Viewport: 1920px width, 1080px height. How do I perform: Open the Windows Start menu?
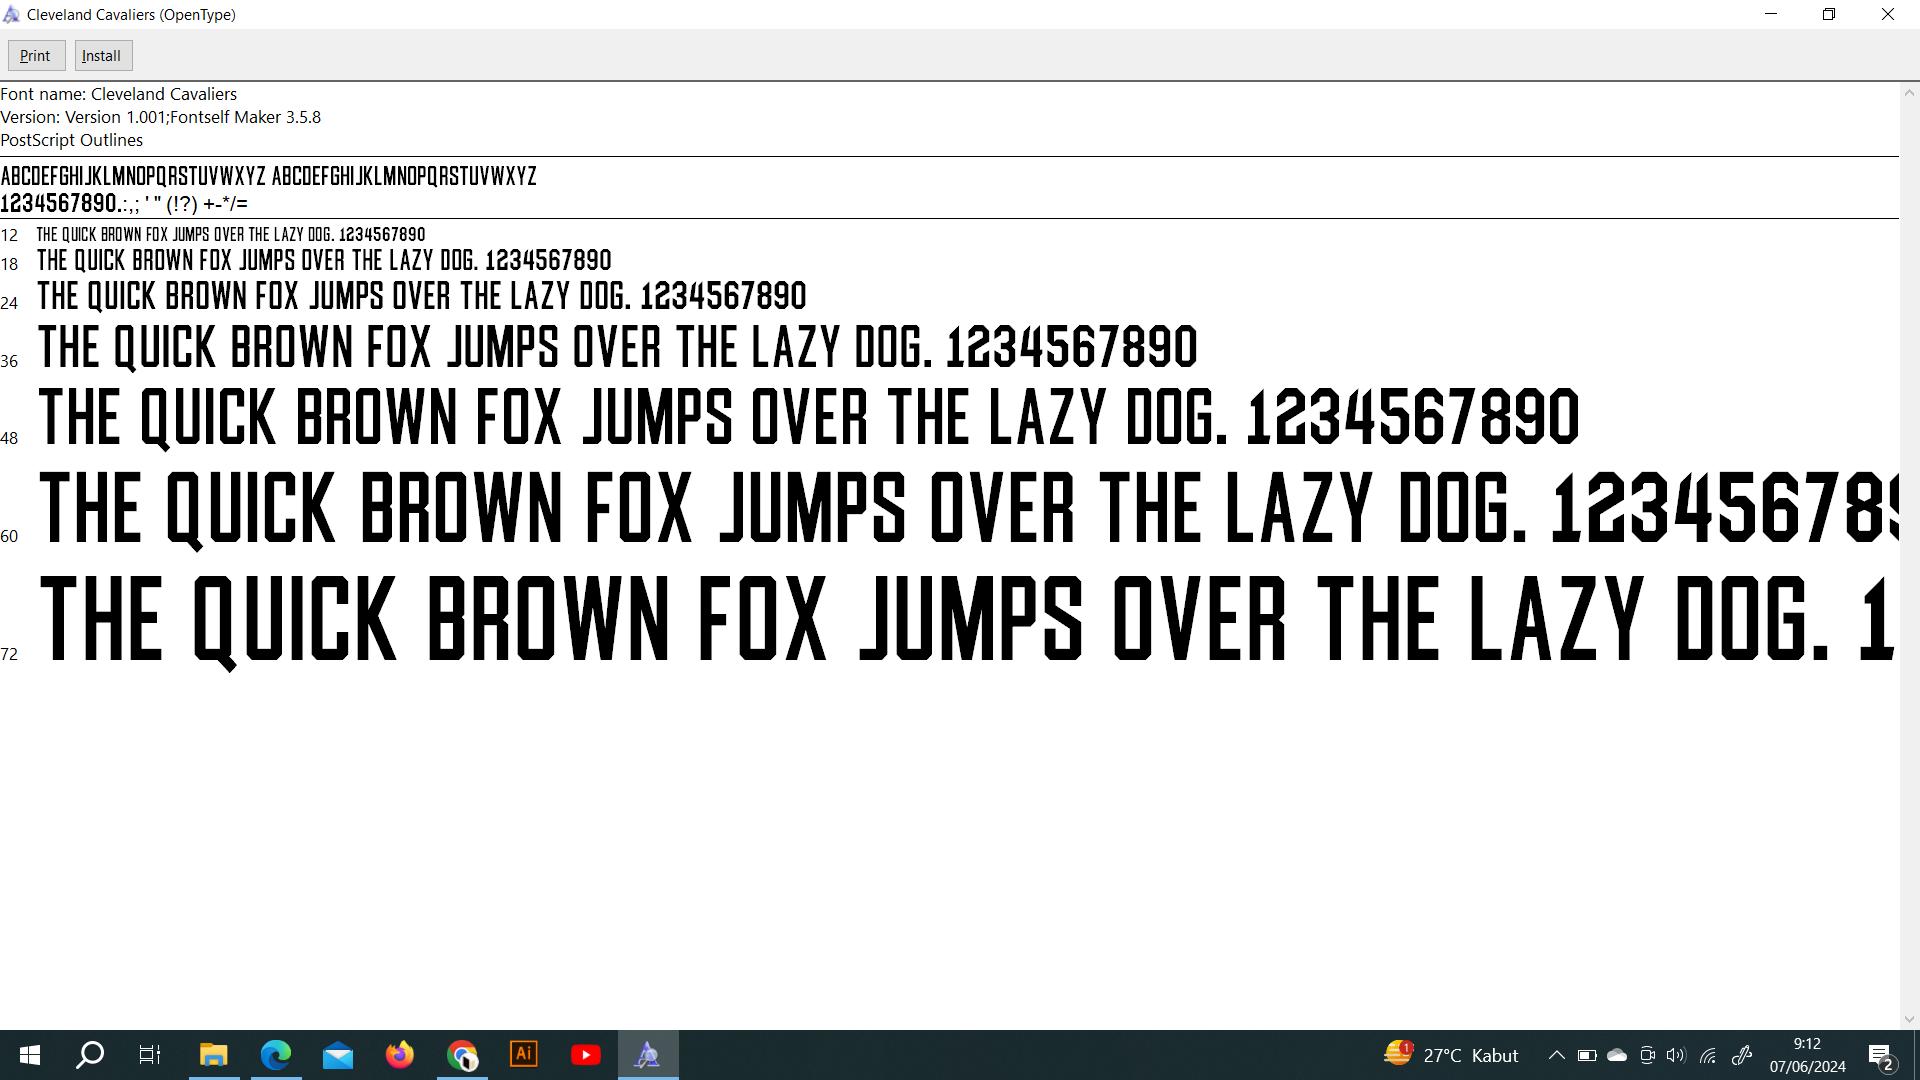[x=30, y=1055]
